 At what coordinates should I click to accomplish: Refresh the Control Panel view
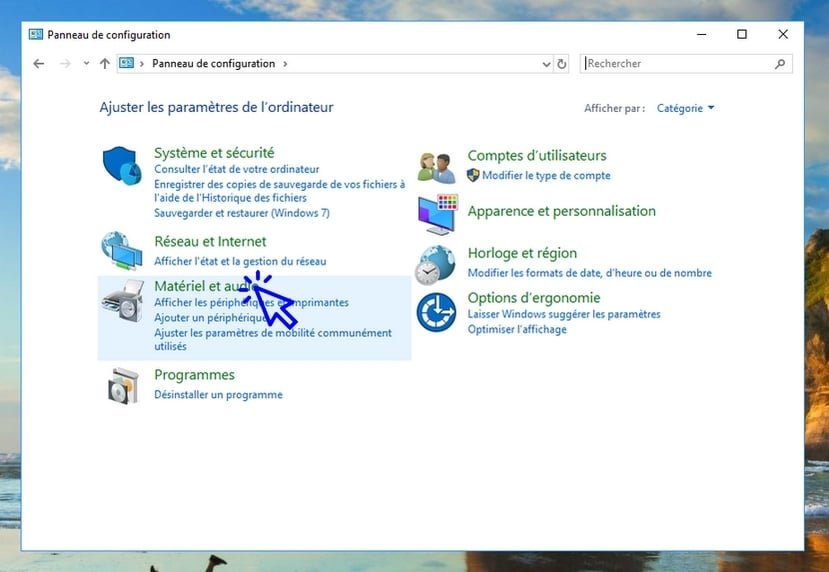pyautogui.click(x=561, y=64)
